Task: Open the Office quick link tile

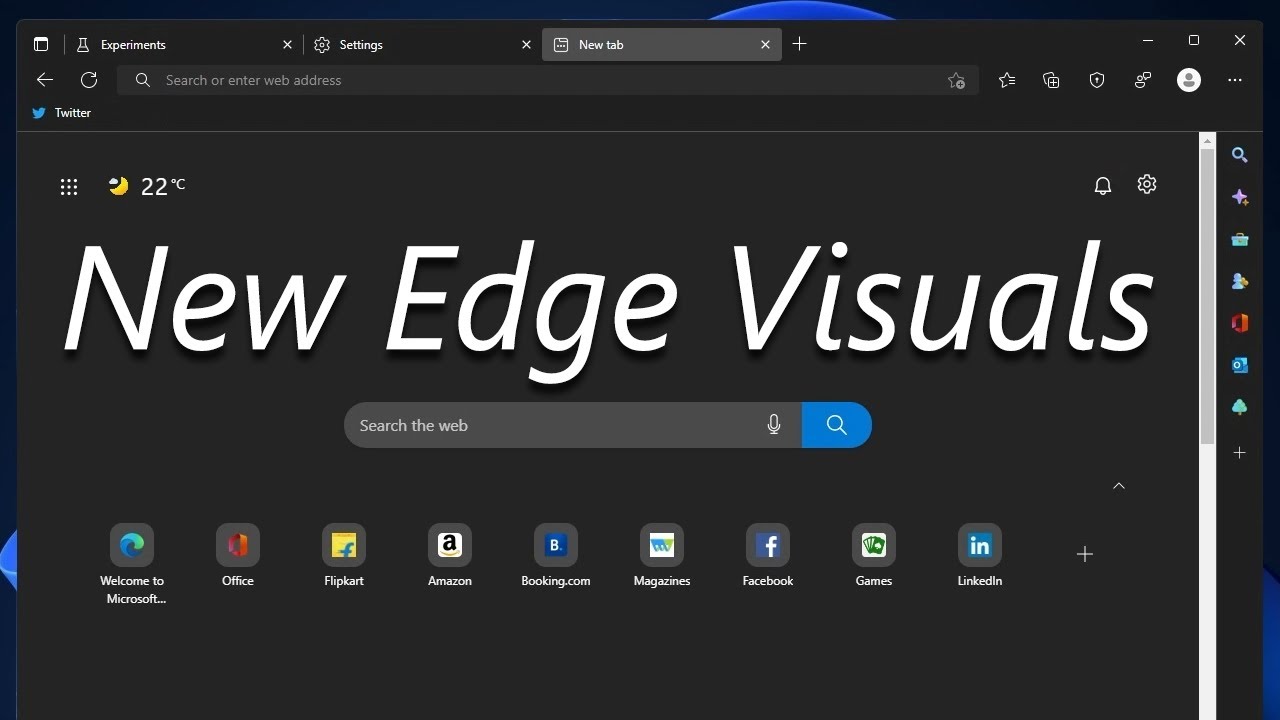Action: (x=238, y=556)
